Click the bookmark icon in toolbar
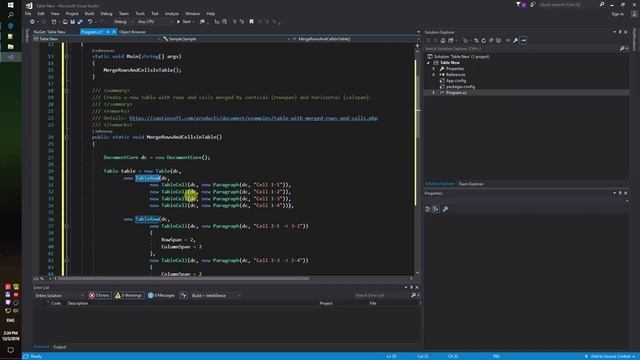Viewport: 640px width, 360px height. [x=251, y=22]
